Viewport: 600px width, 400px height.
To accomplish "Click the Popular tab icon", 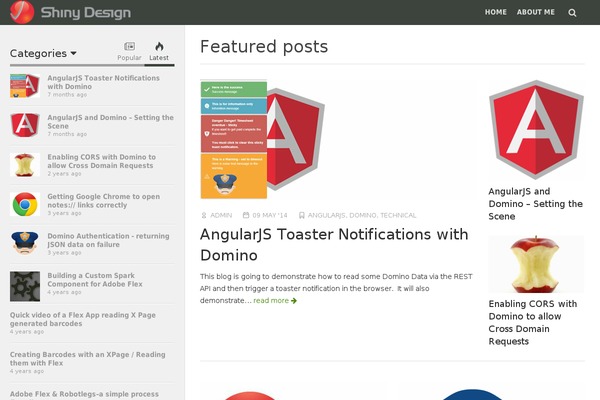I will point(129,46).
